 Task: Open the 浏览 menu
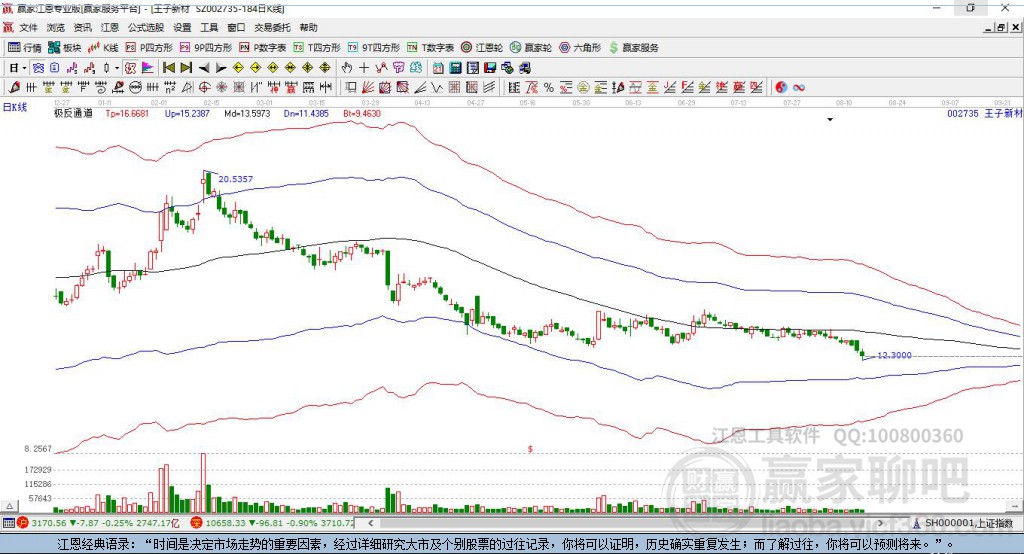(x=56, y=27)
